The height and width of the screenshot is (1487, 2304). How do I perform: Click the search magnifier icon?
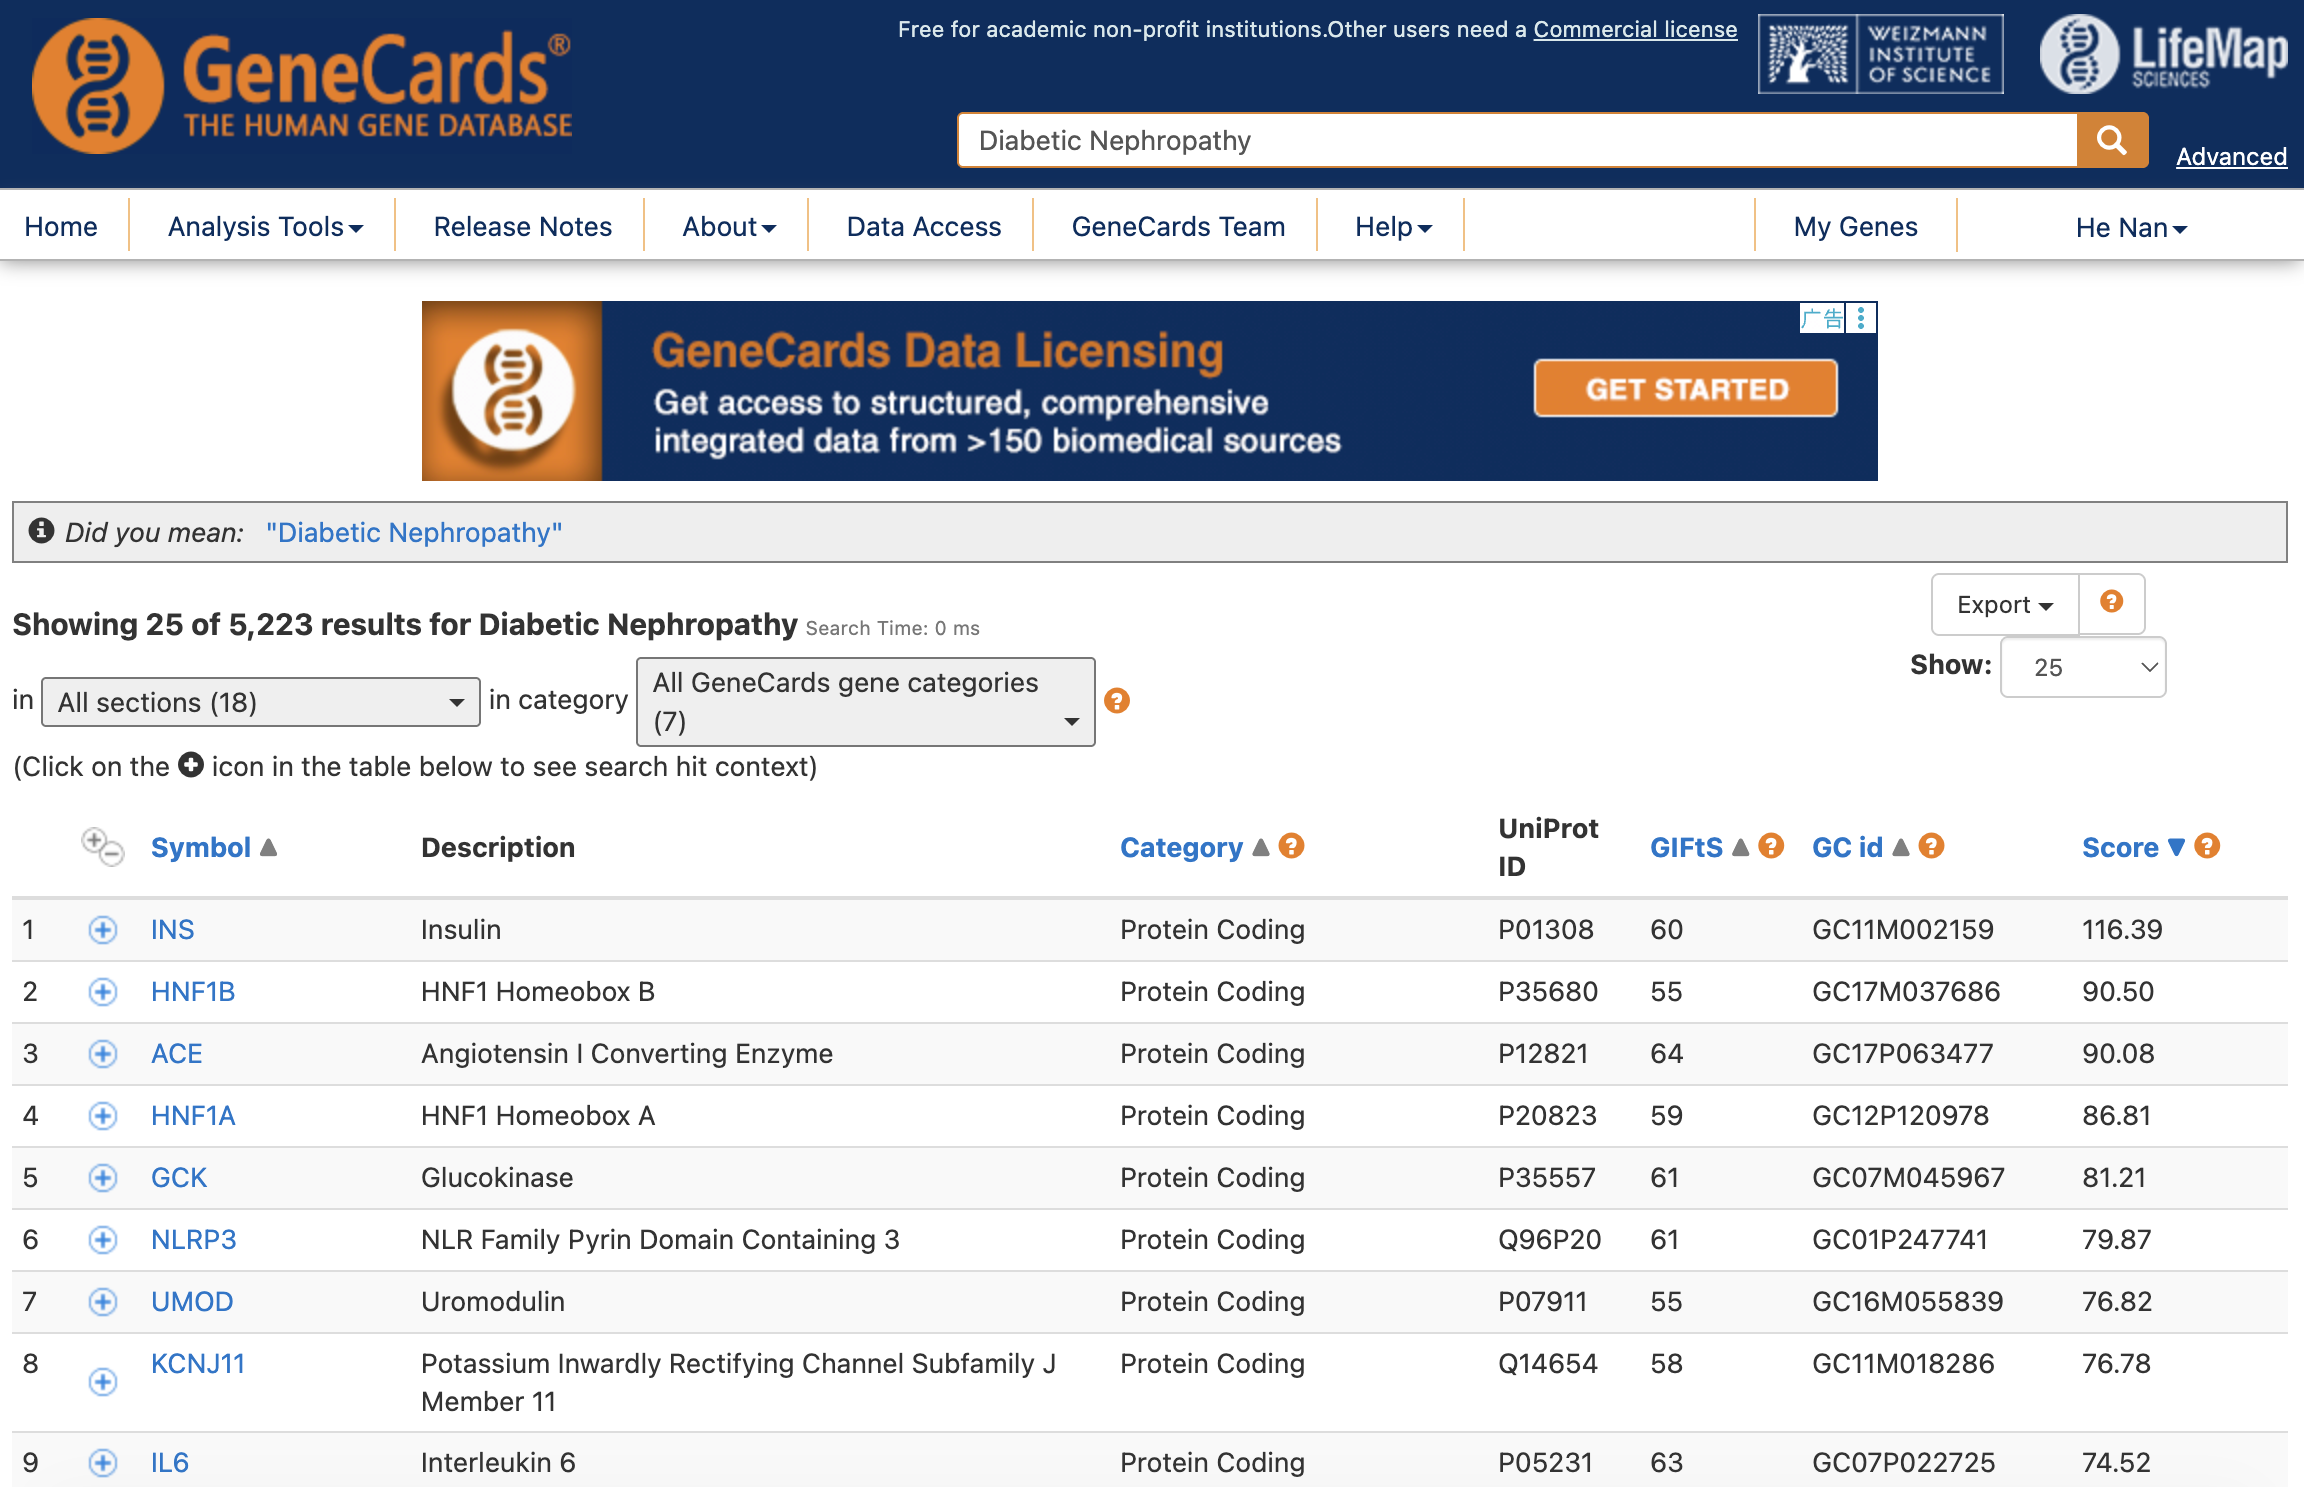tap(2112, 140)
